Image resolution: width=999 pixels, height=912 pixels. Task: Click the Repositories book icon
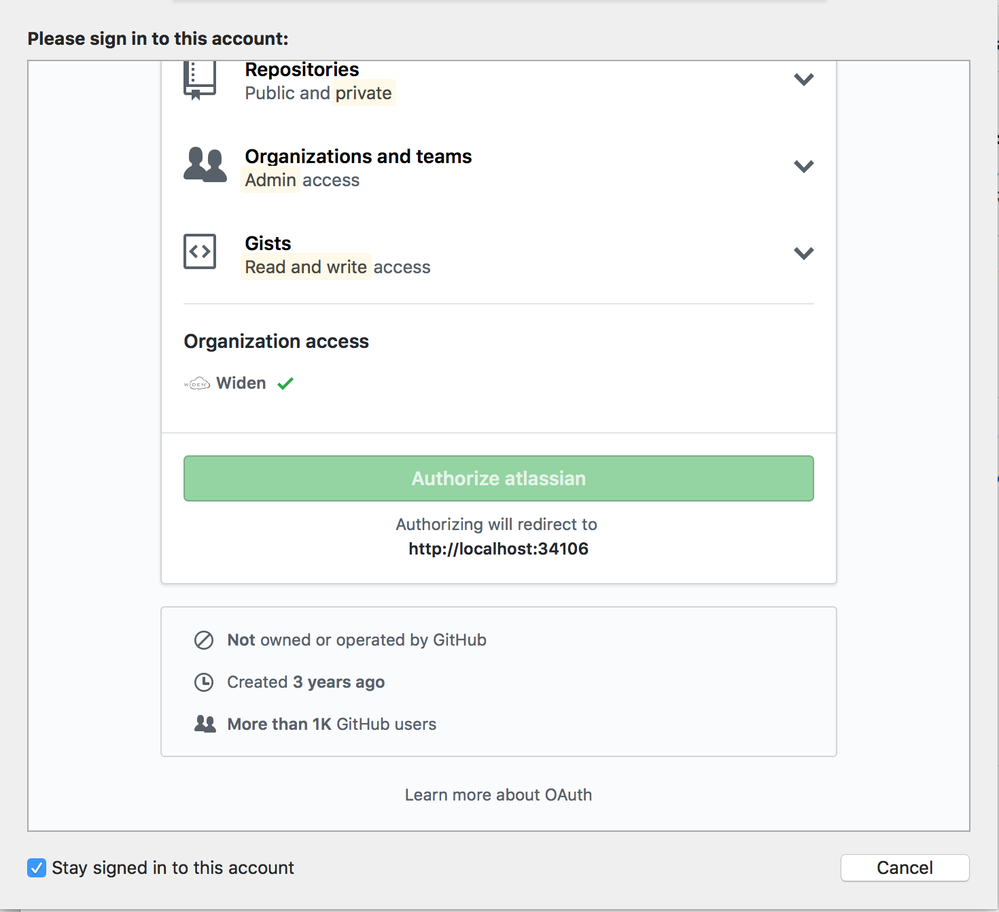199,80
